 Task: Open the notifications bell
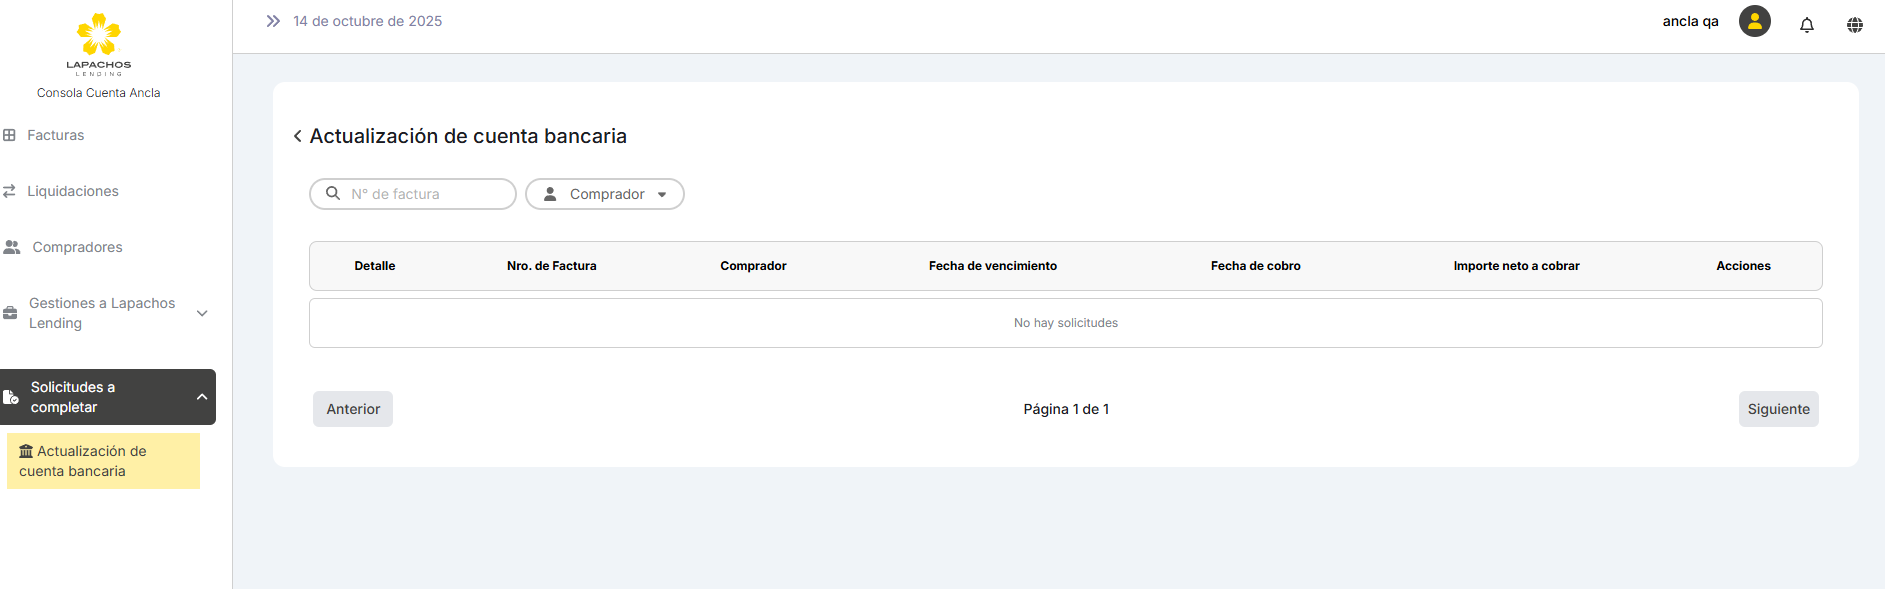click(x=1806, y=25)
